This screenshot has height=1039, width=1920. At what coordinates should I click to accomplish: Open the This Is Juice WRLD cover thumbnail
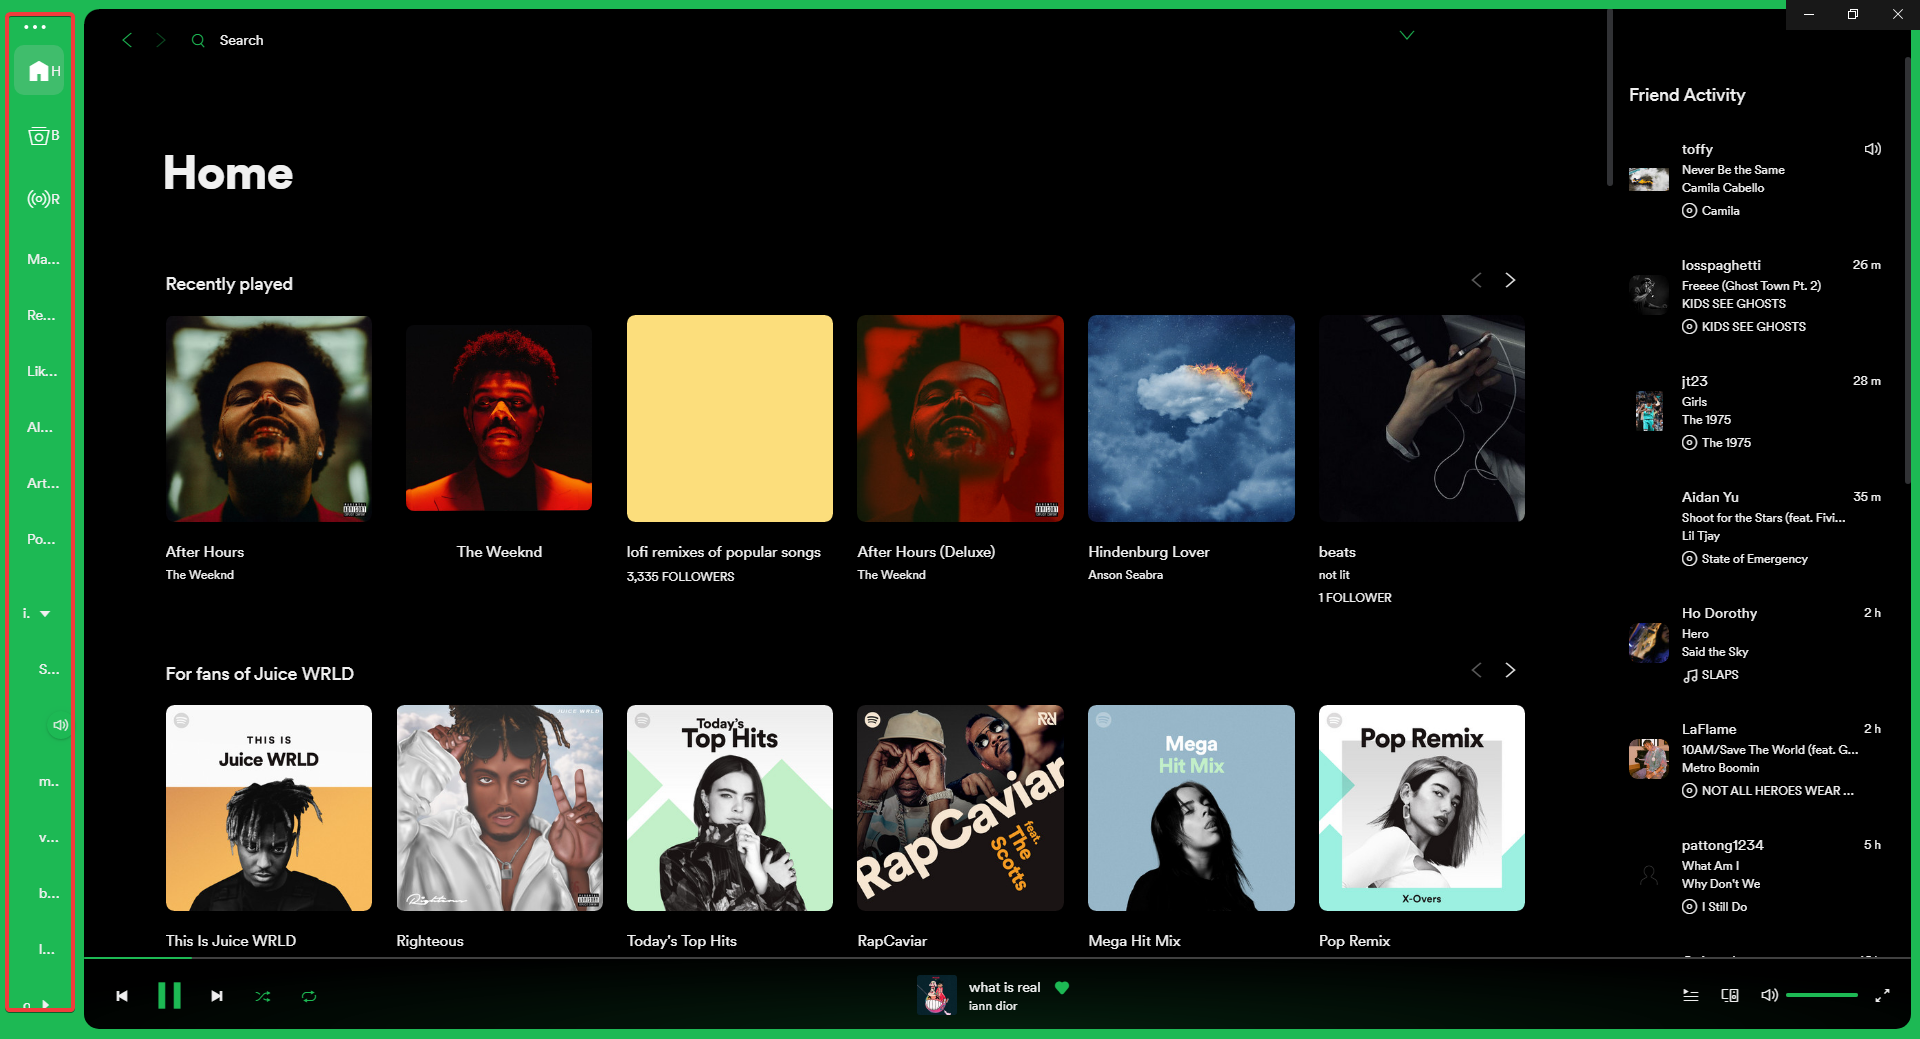click(x=268, y=808)
